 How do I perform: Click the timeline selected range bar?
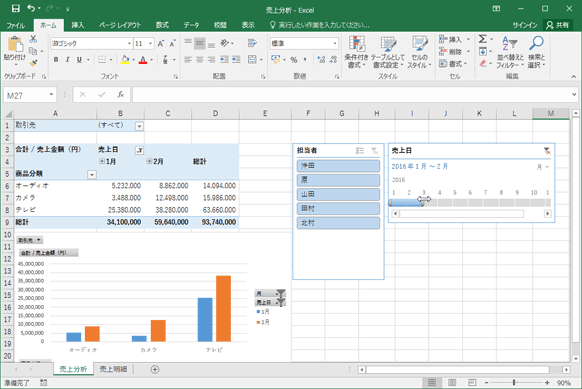[406, 203]
